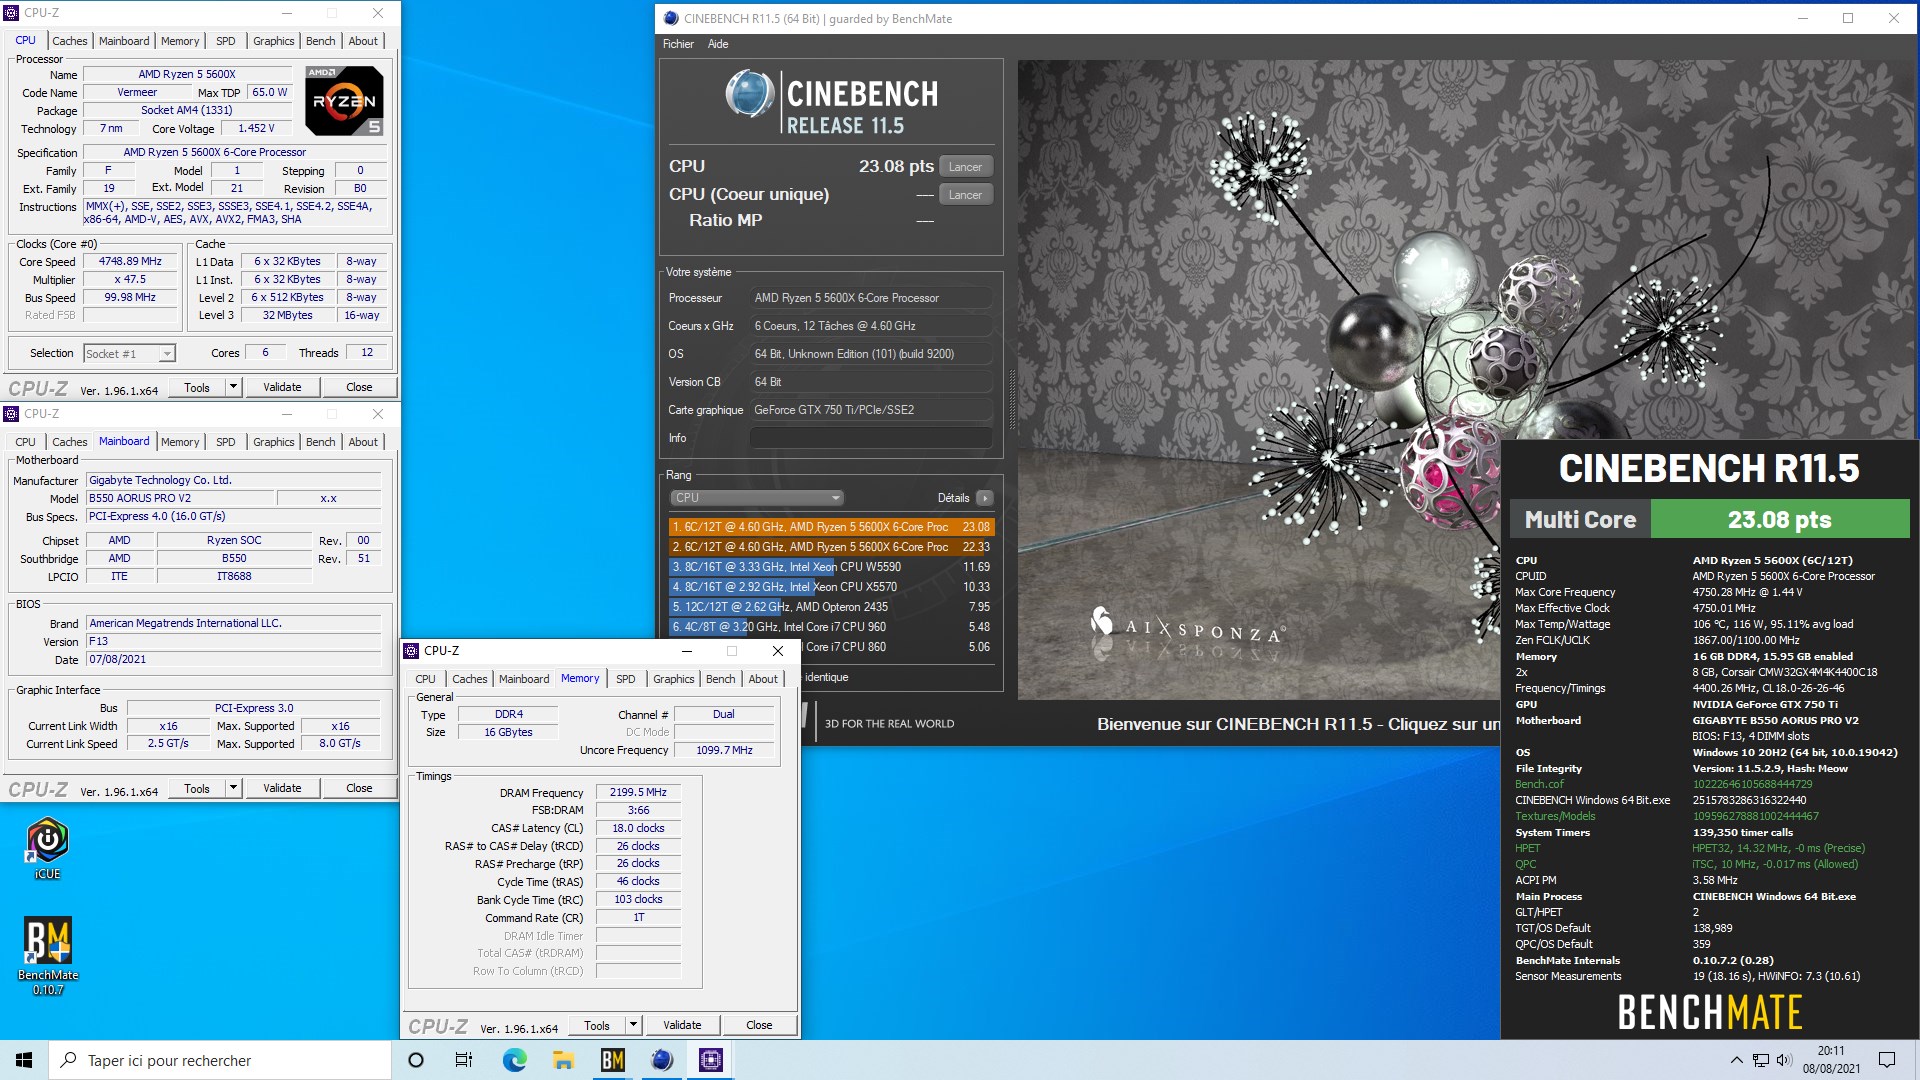Launch Microsoft Edge from the taskbar

point(514,1060)
